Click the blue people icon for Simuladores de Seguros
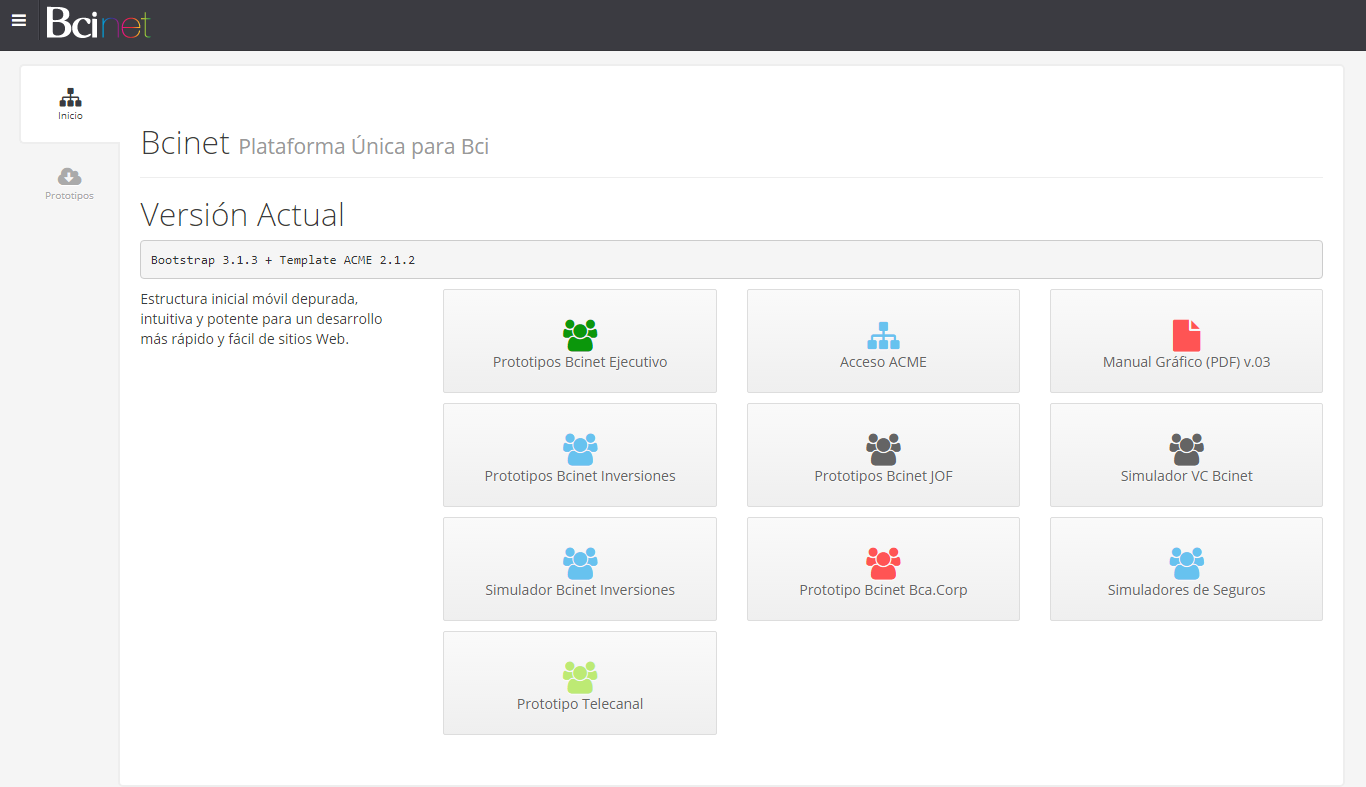 tap(1186, 563)
